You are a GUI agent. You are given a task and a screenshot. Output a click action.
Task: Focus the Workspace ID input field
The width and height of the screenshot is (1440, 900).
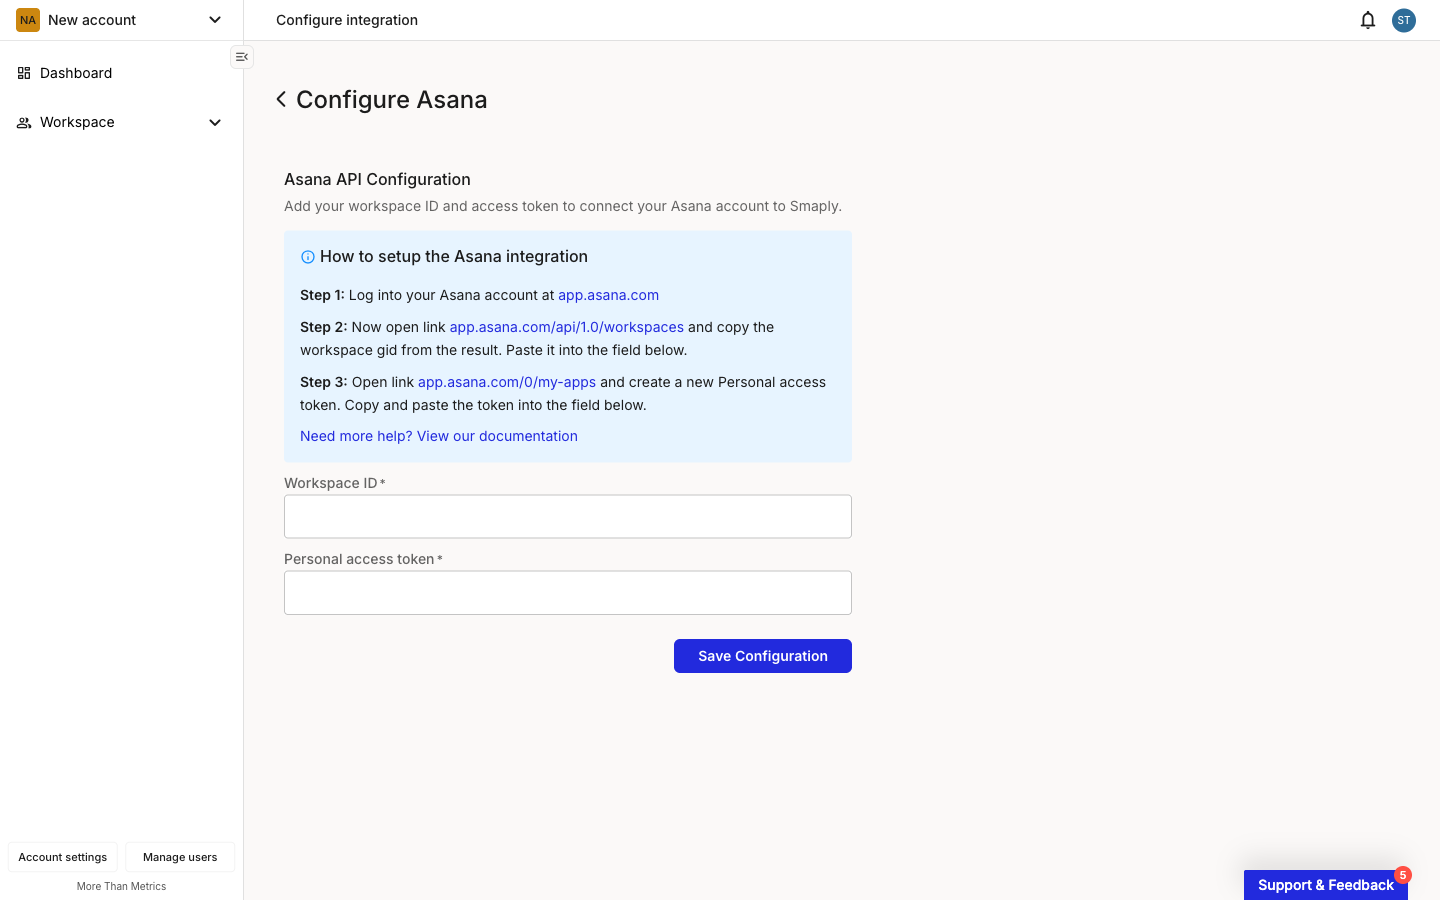pyautogui.click(x=568, y=516)
